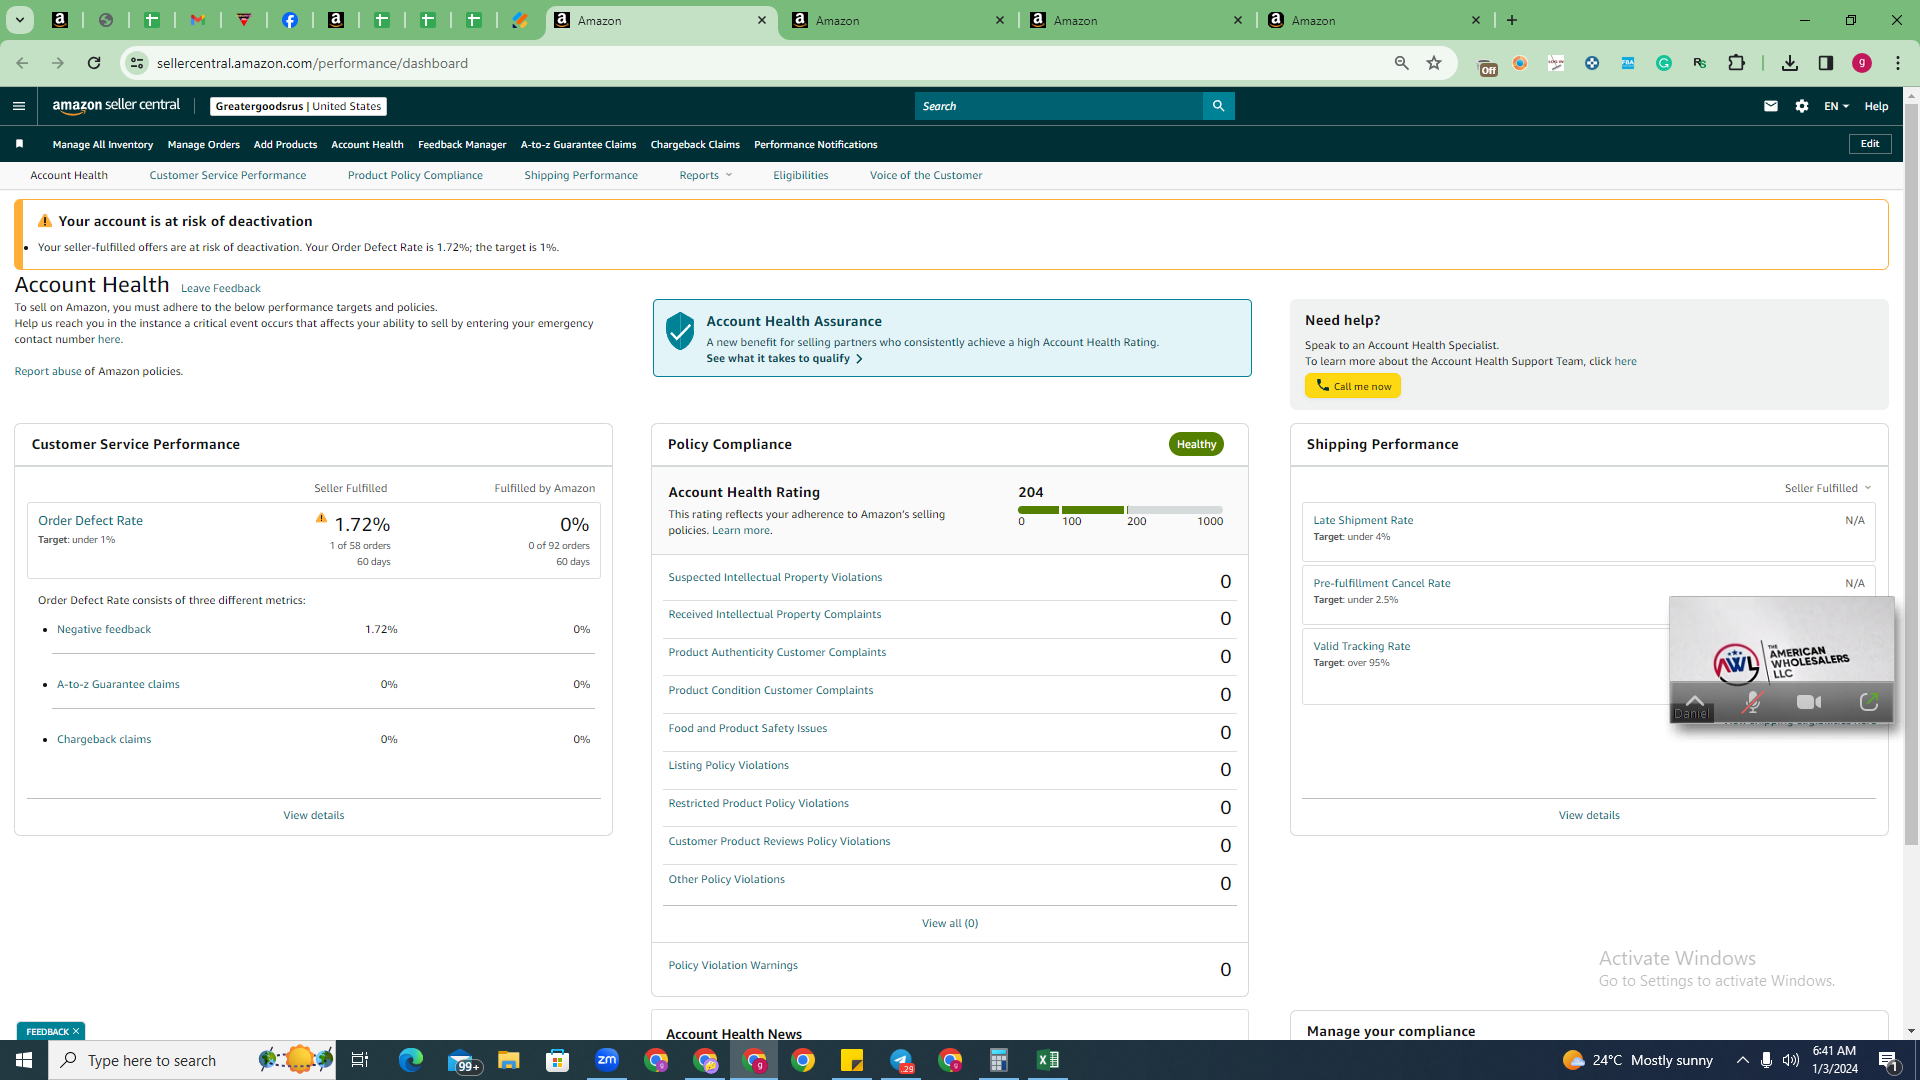Expand the video overlay with the up chevron
1920x1080 pixels.
coord(1694,699)
